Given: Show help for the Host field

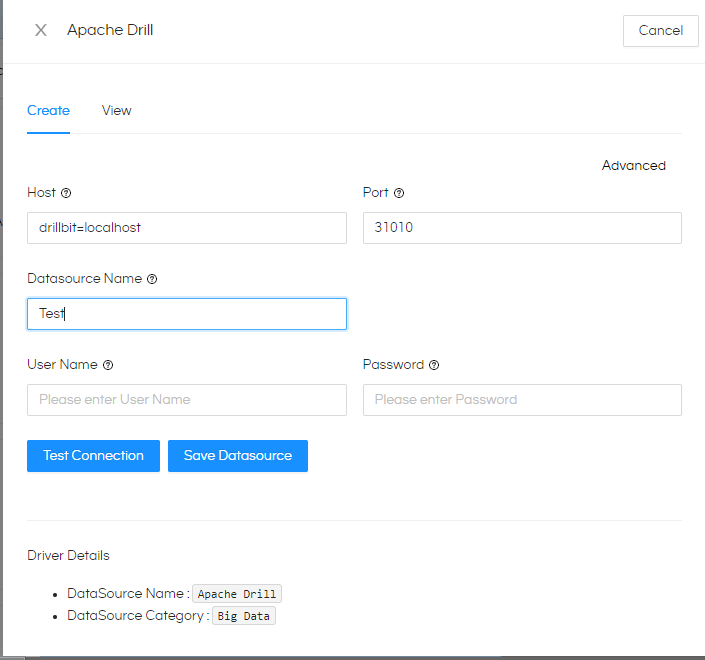Looking at the screenshot, I should pyautogui.click(x=66, y=193).
